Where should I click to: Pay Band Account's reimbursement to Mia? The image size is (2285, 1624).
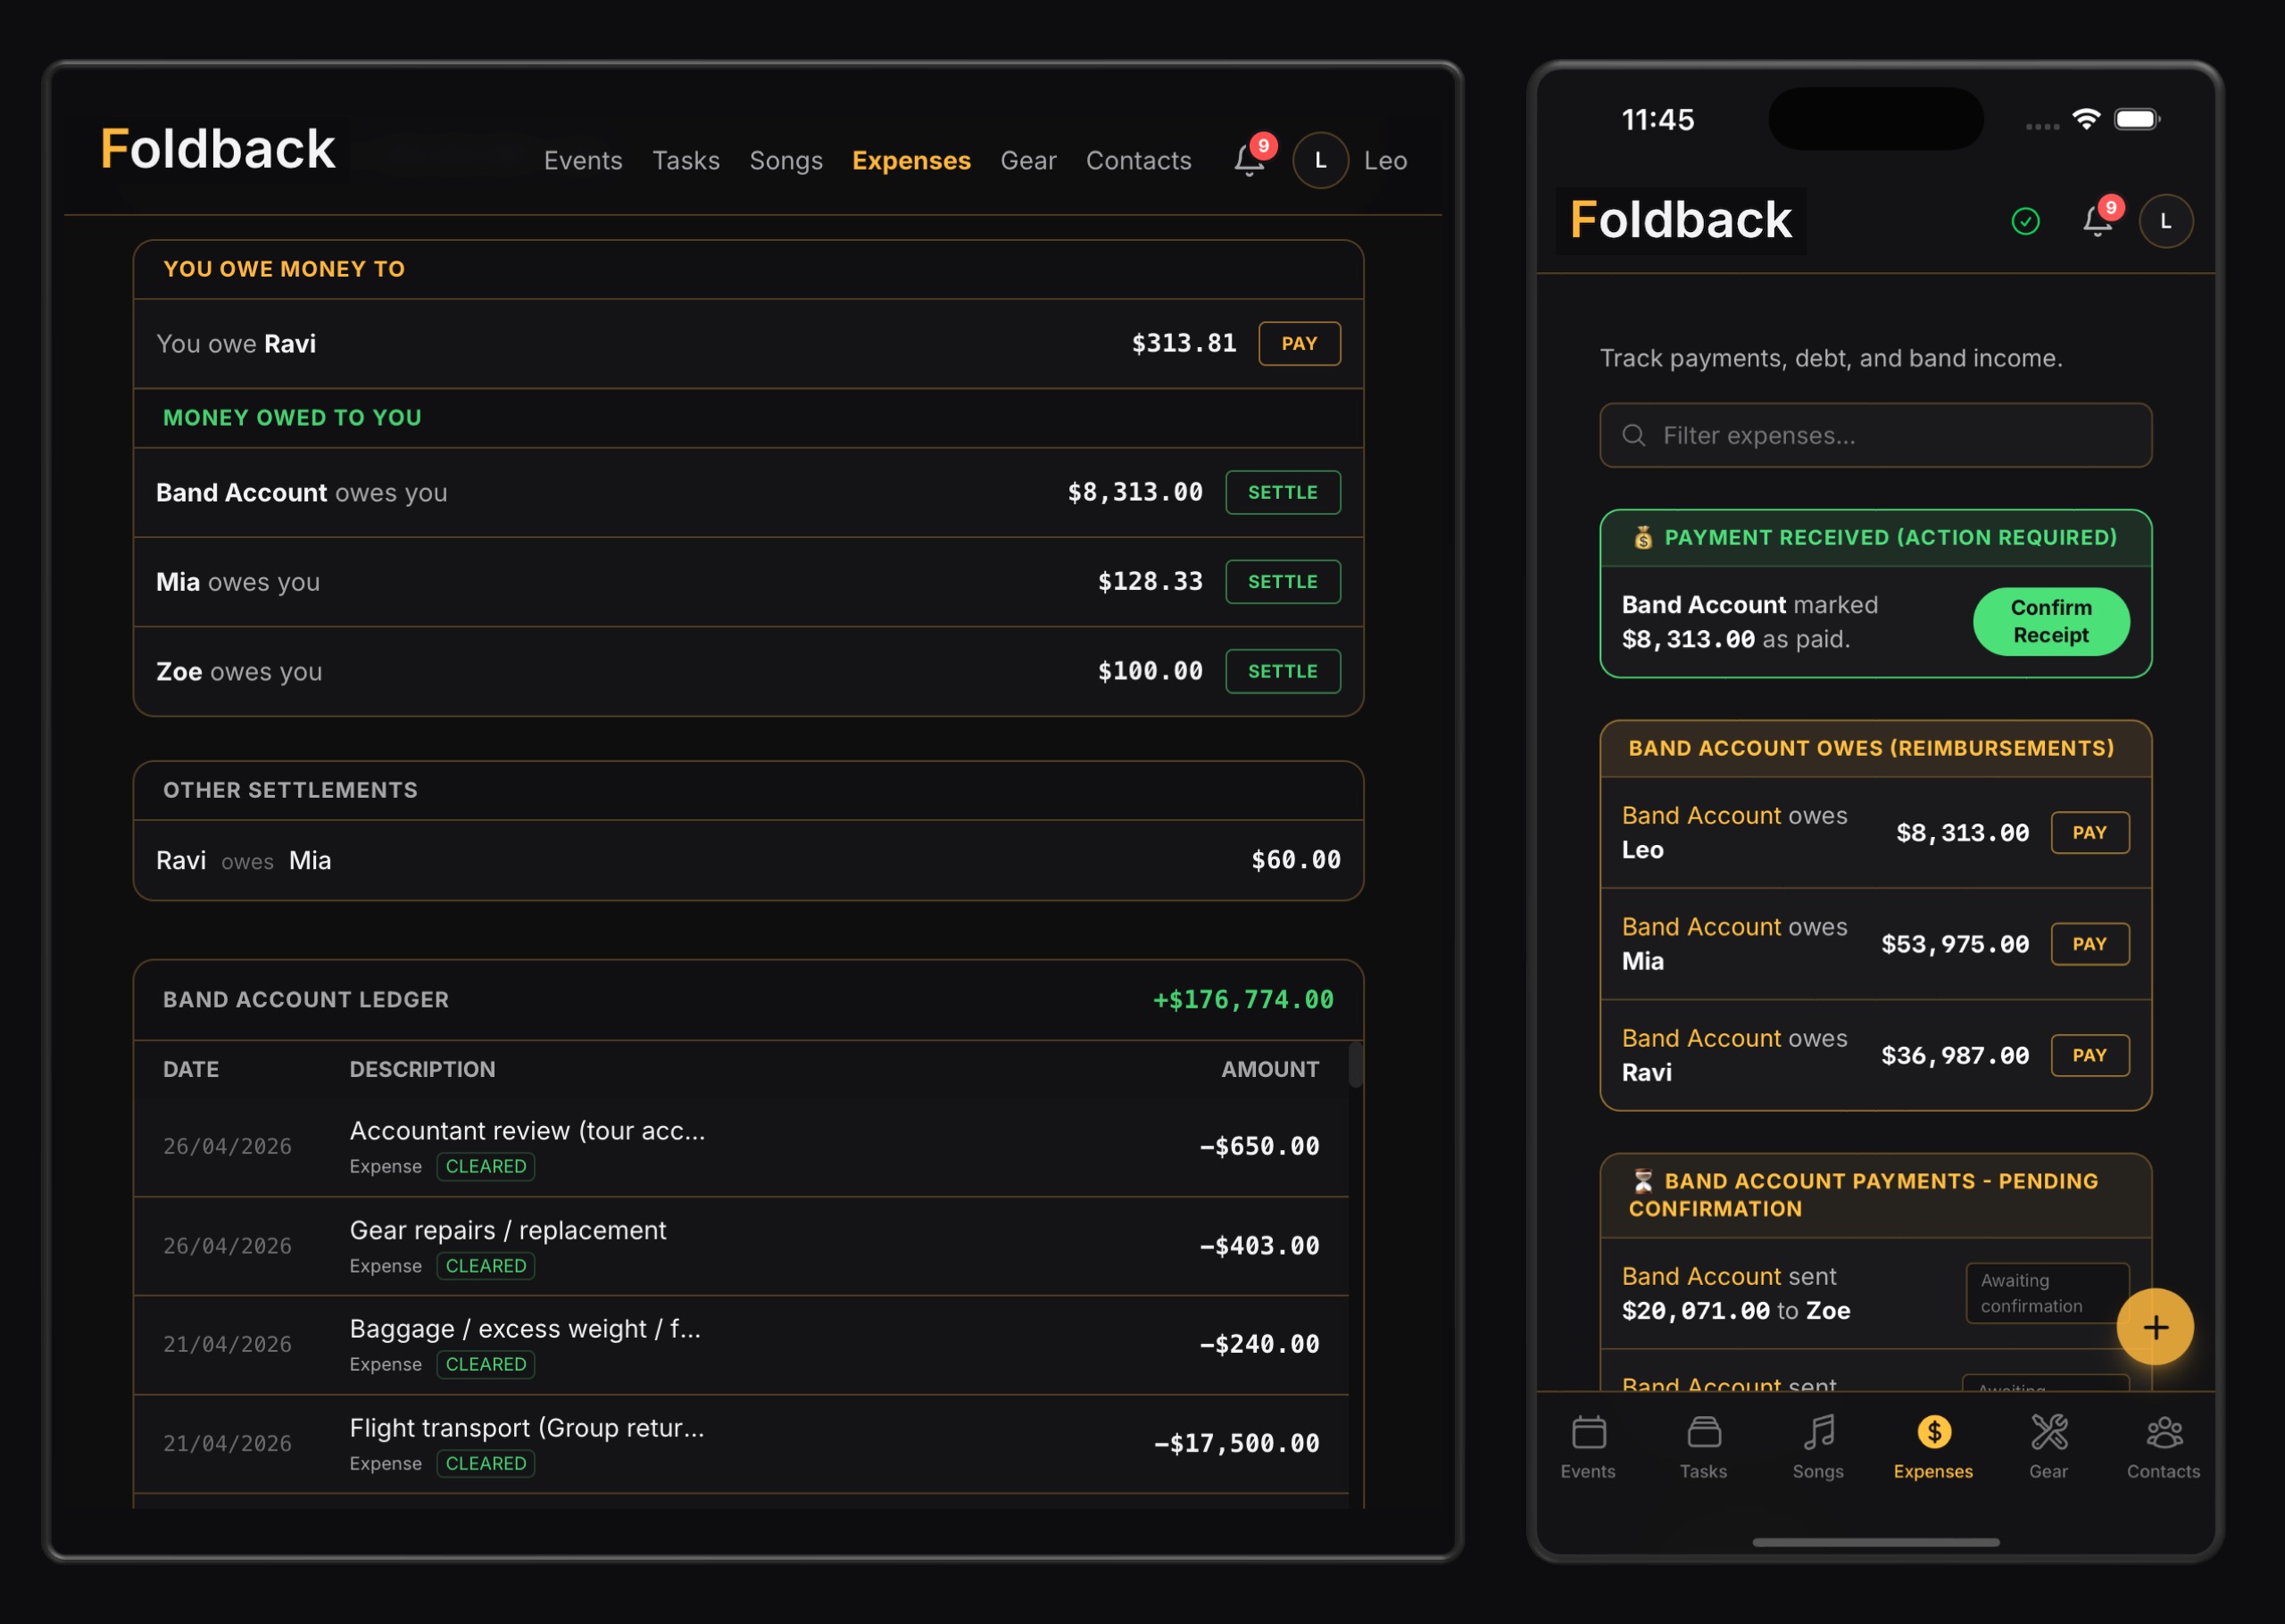[x=2089, y=944]
